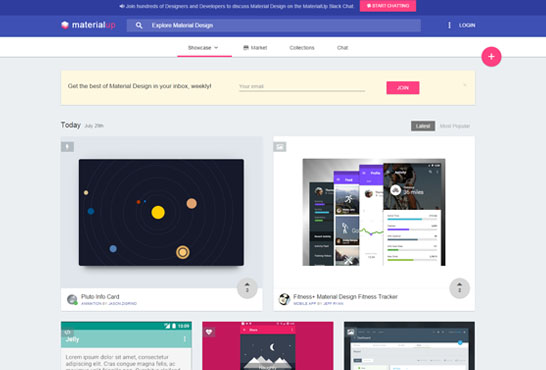Open the three-dot menu beside Login

(x=449, y=25)
